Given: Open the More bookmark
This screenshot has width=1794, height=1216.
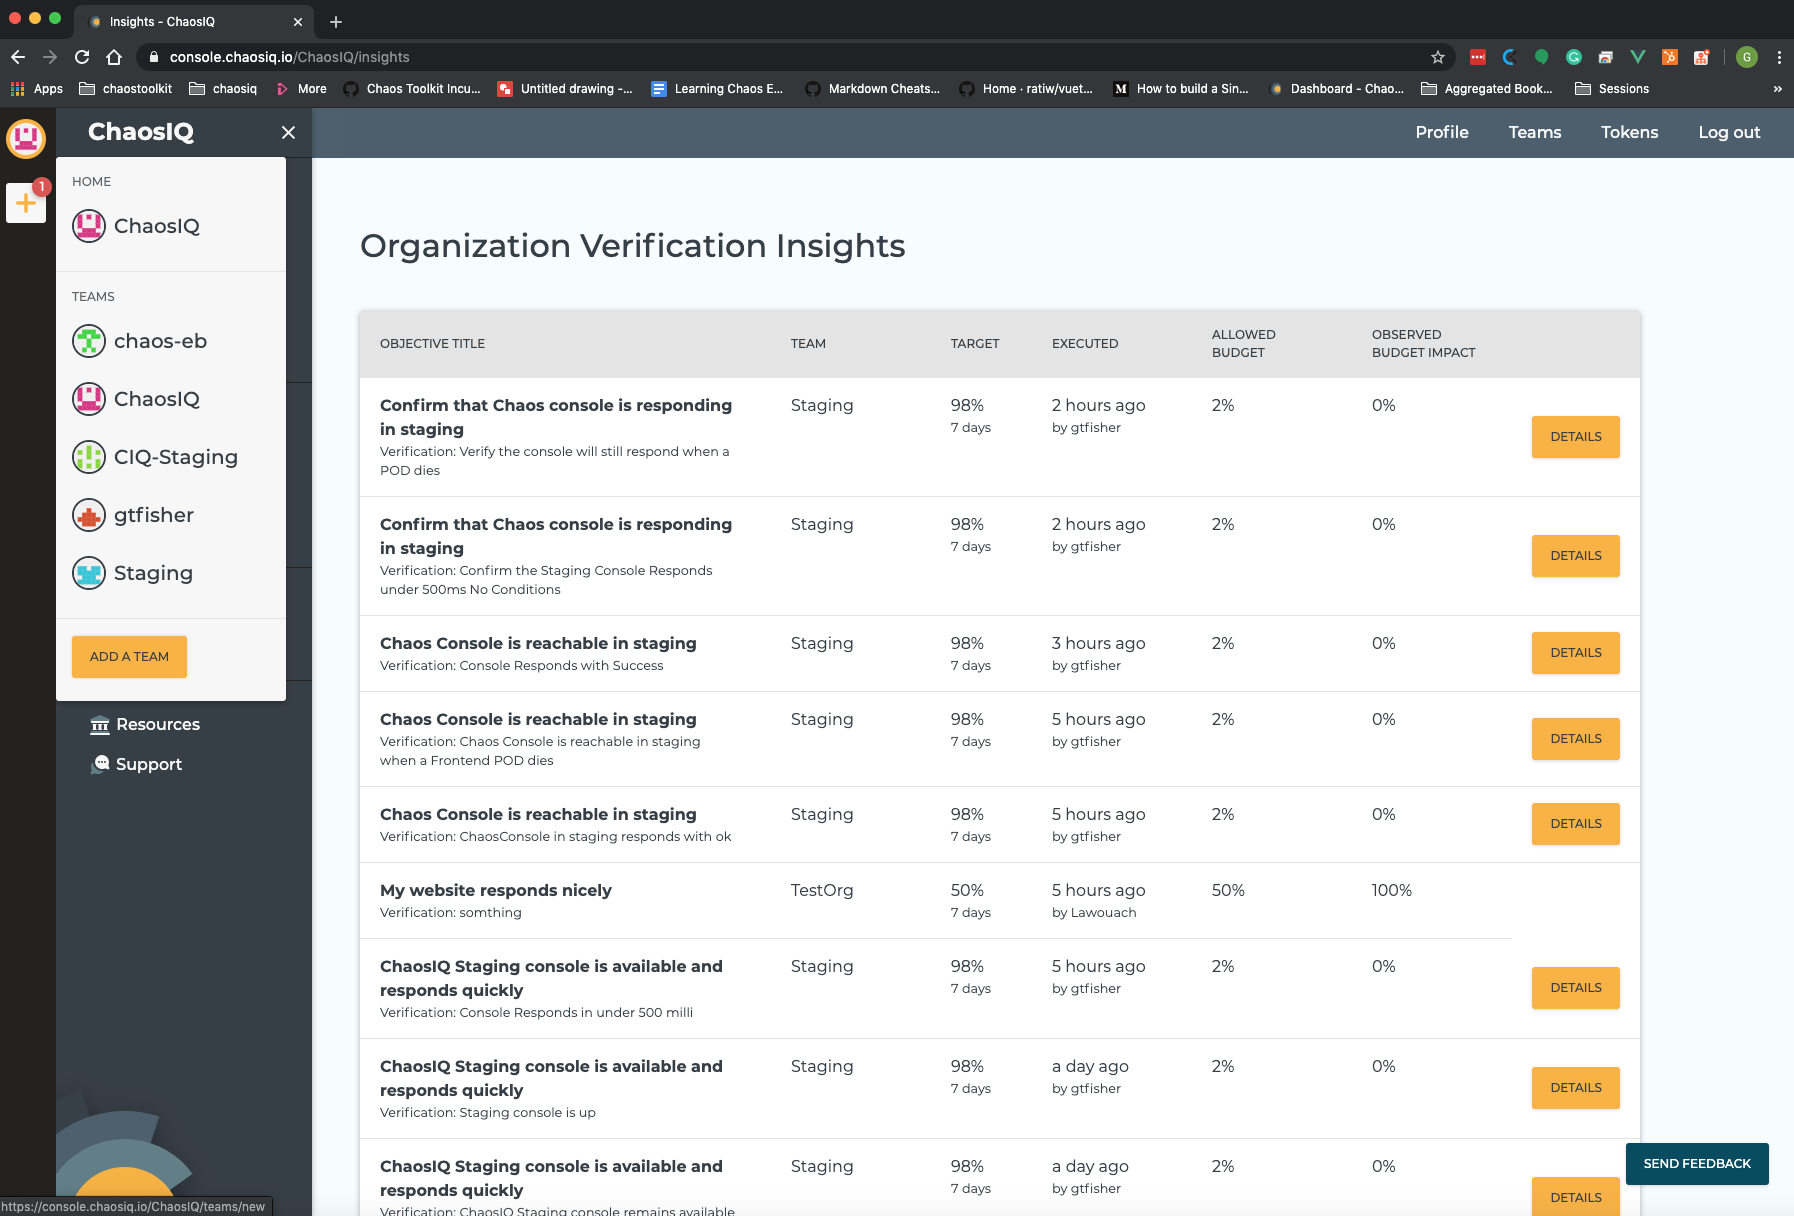Looking at the screenshot, I should coord(301,89).
